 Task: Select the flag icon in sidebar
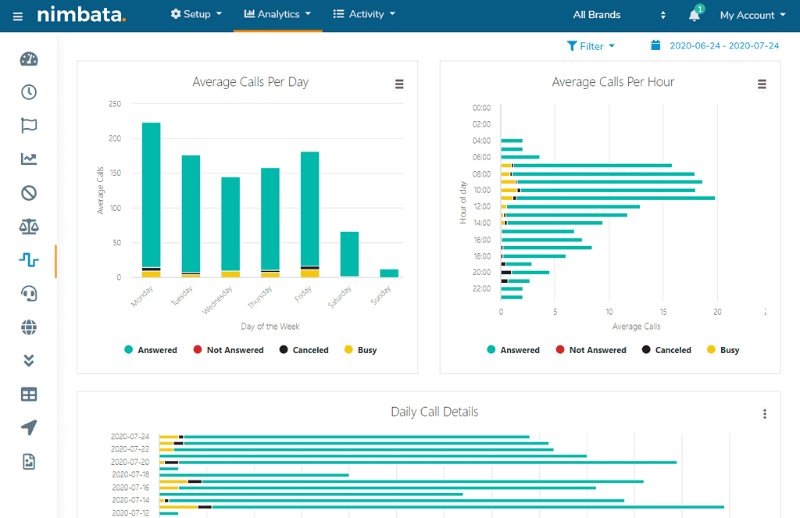click(x=29, y=126)
